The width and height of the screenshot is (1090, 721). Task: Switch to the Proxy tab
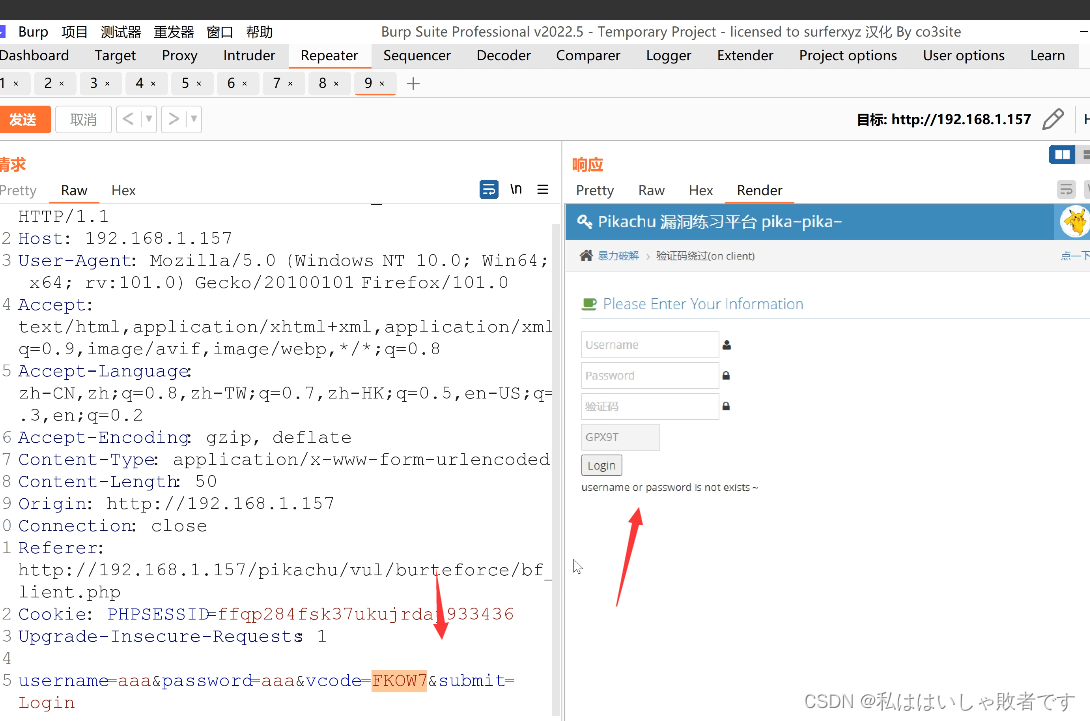[x=179, y=56]
